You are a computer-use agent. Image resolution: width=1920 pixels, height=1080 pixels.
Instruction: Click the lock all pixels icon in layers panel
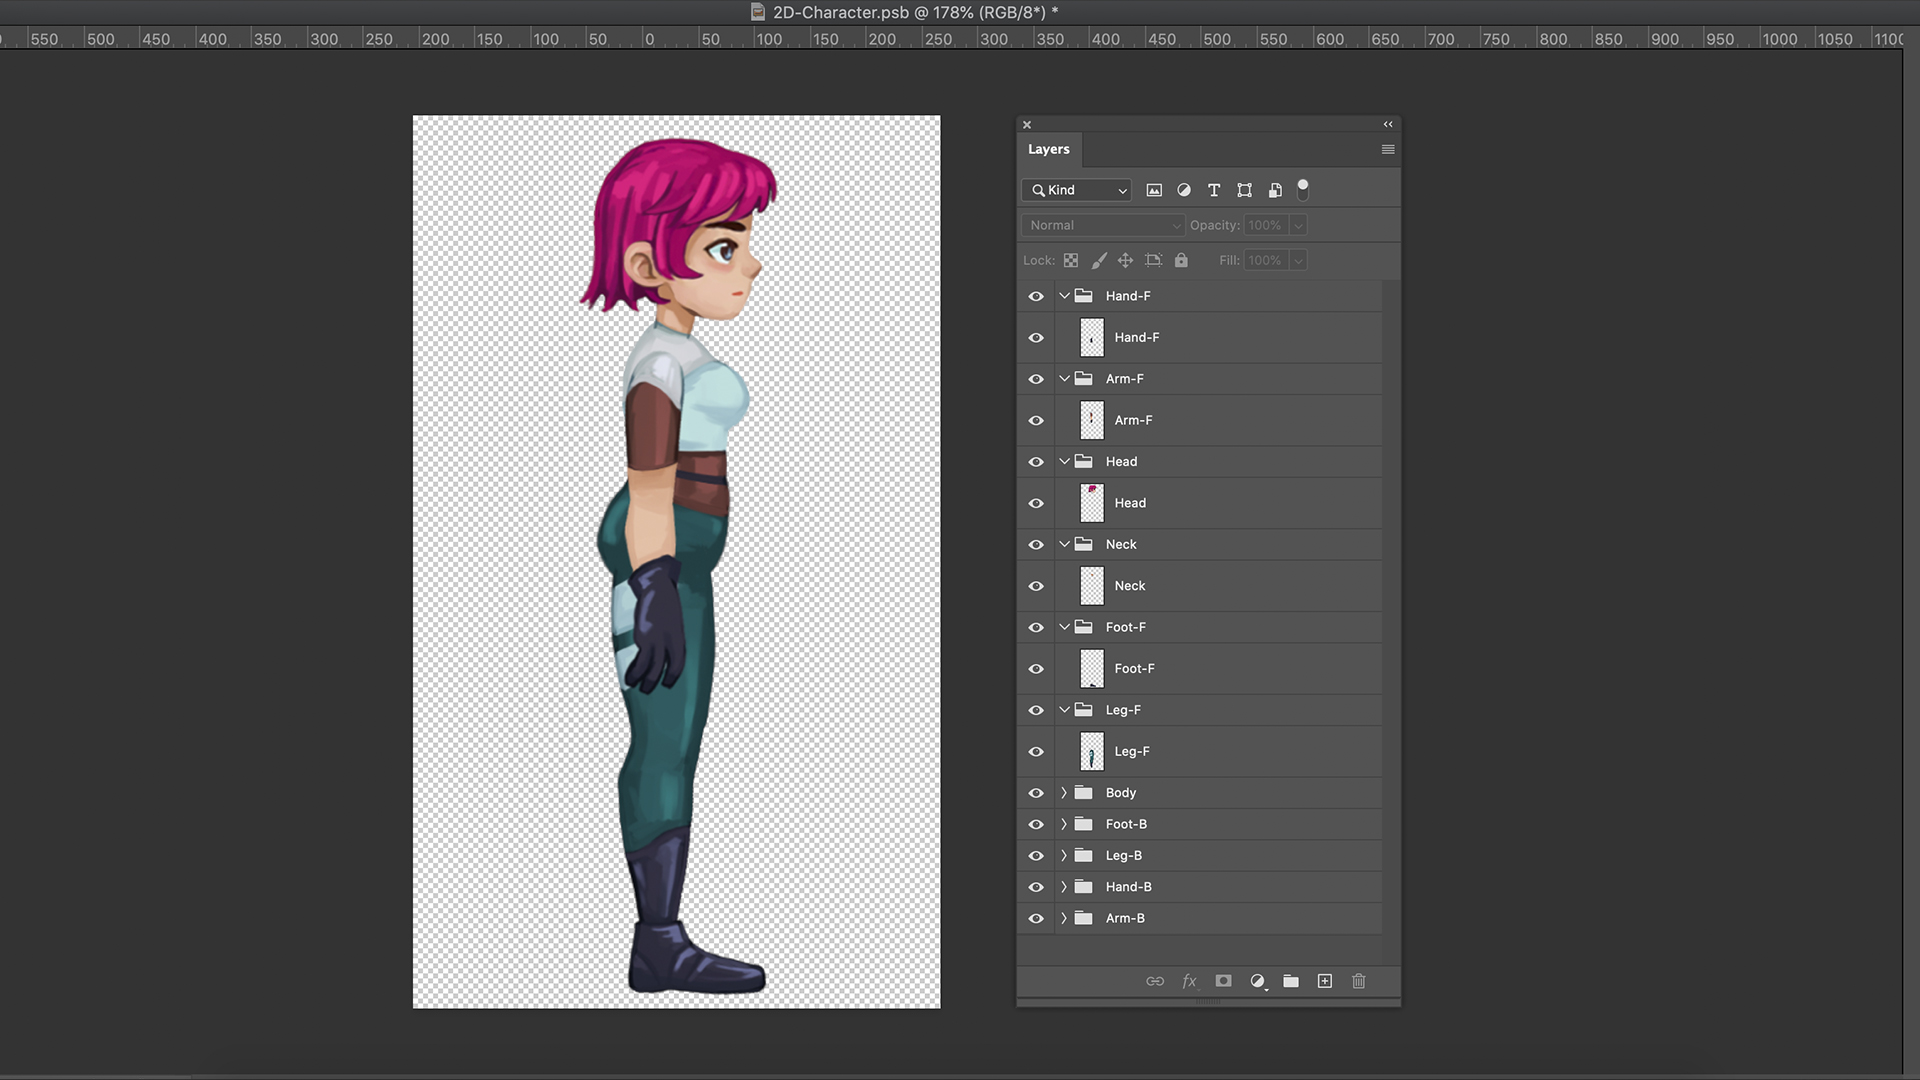click(1182, 258)
